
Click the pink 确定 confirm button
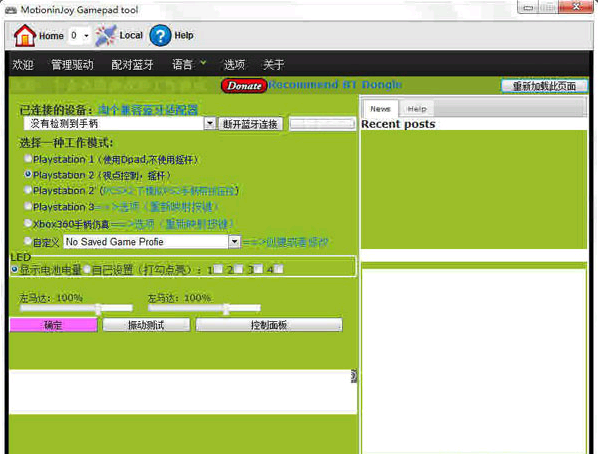[x=53, y=325]
